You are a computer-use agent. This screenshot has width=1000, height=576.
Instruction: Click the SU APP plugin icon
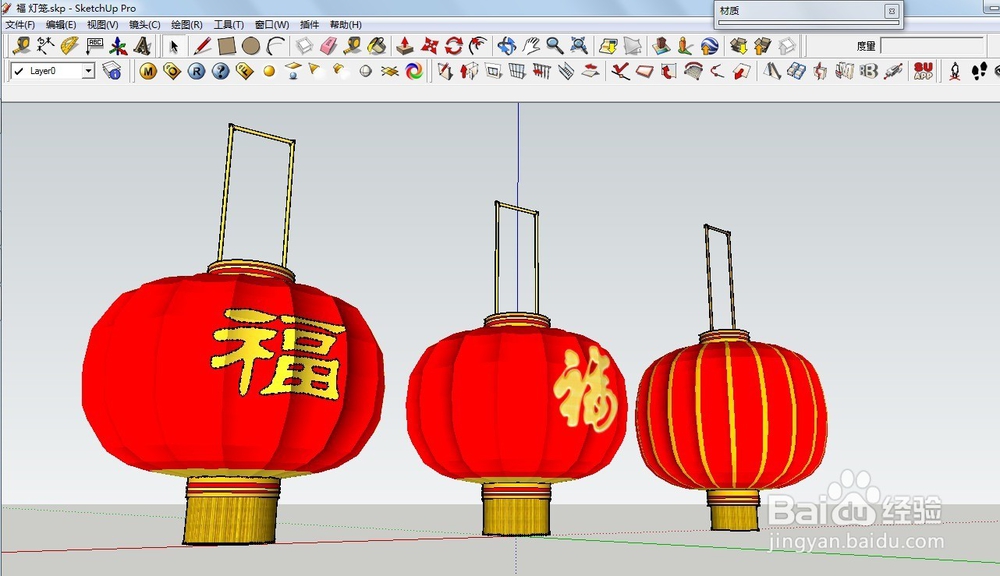(923, 71)
